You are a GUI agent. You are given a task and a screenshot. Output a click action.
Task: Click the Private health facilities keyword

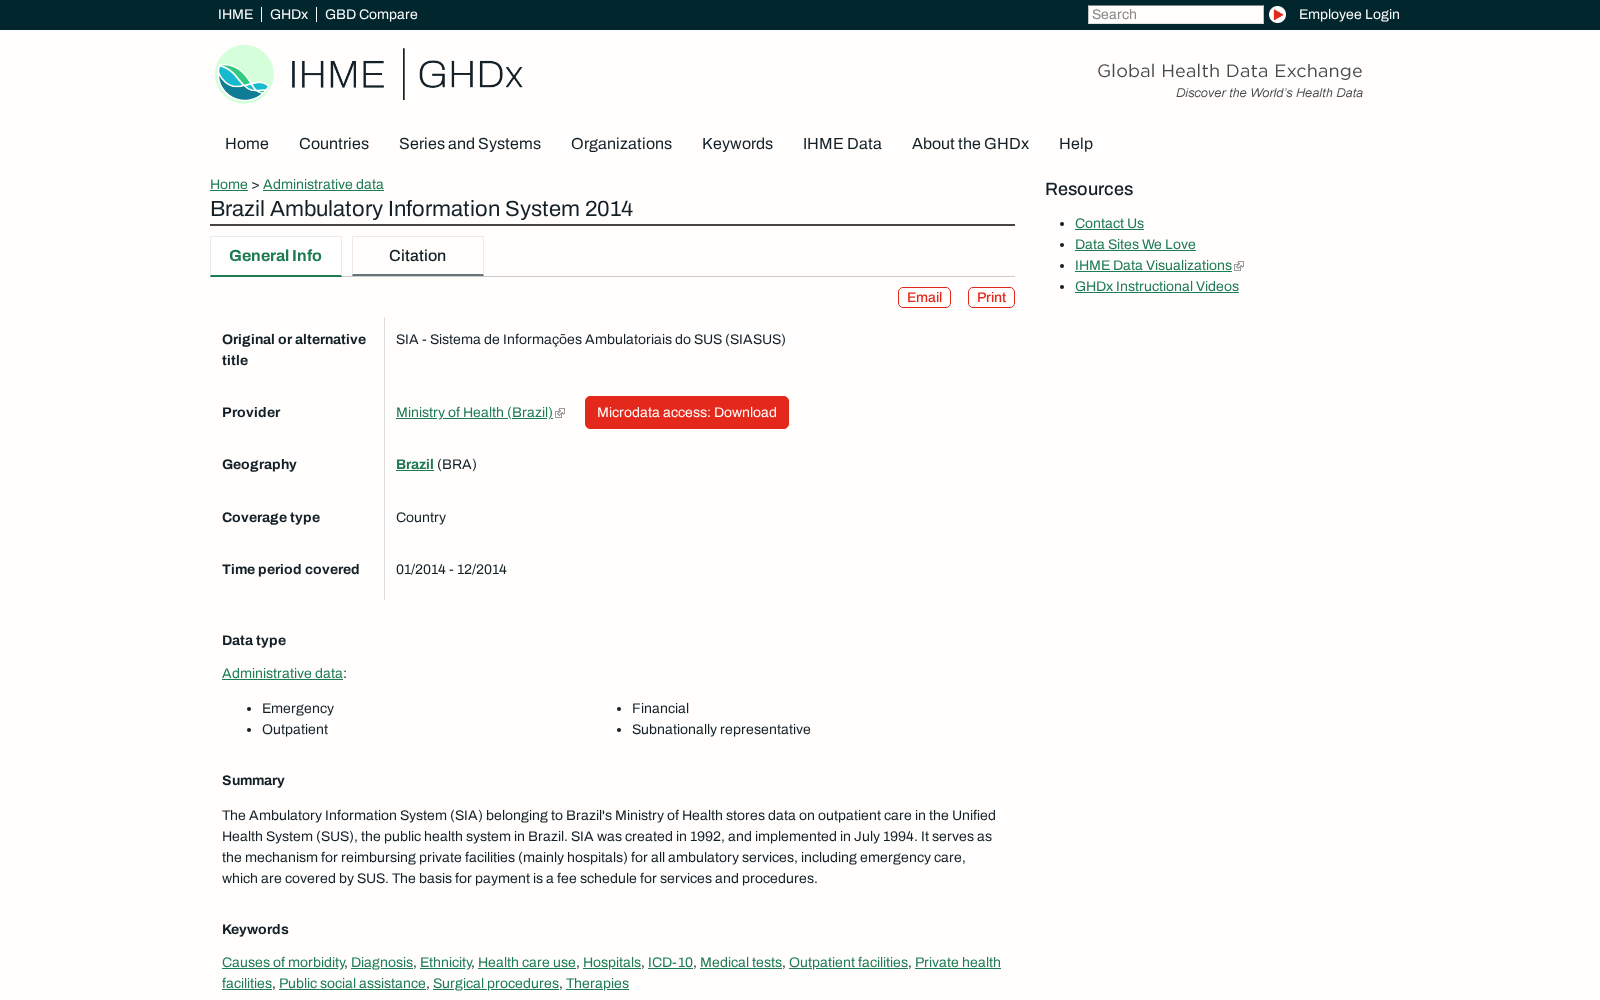pos(957,962)
